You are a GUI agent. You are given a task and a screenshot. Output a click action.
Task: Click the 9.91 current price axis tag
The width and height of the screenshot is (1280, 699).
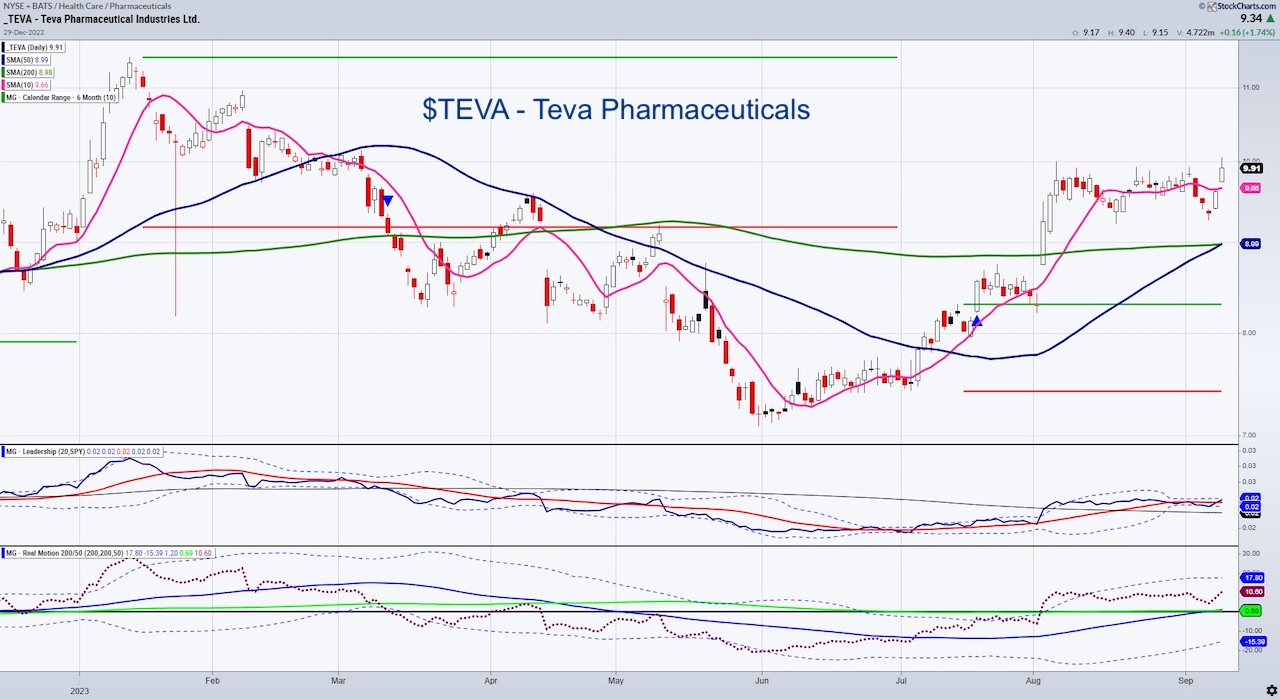[x=1251, y=169]
